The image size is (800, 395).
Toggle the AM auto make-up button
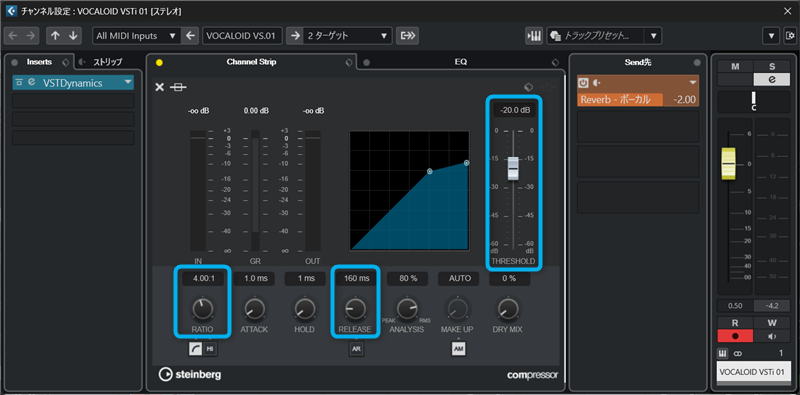click(458, 349)
